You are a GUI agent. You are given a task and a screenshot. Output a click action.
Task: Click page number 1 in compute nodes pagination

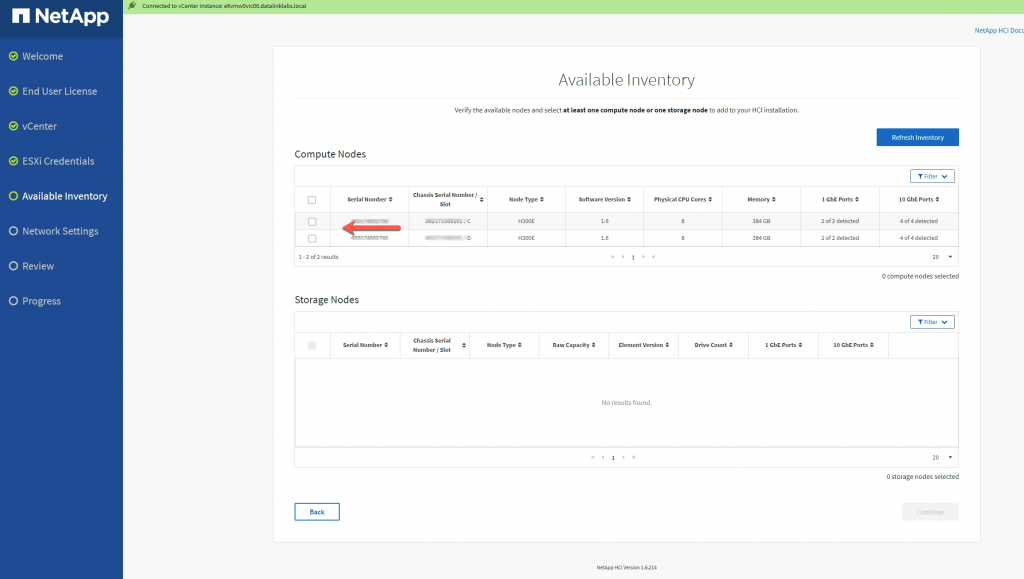[633, 257]
